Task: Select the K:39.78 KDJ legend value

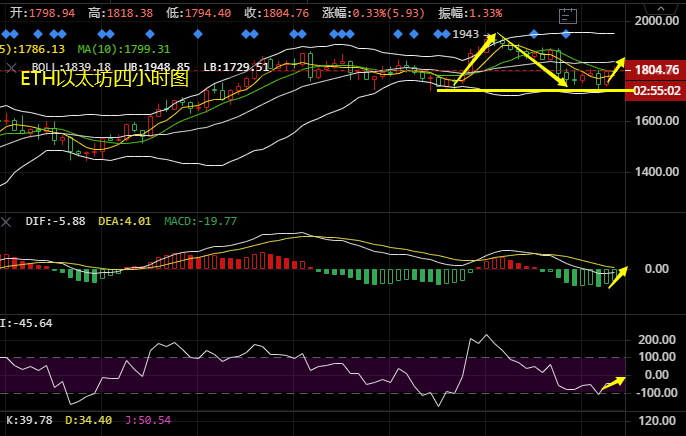Action: click(x=28, y=420)
